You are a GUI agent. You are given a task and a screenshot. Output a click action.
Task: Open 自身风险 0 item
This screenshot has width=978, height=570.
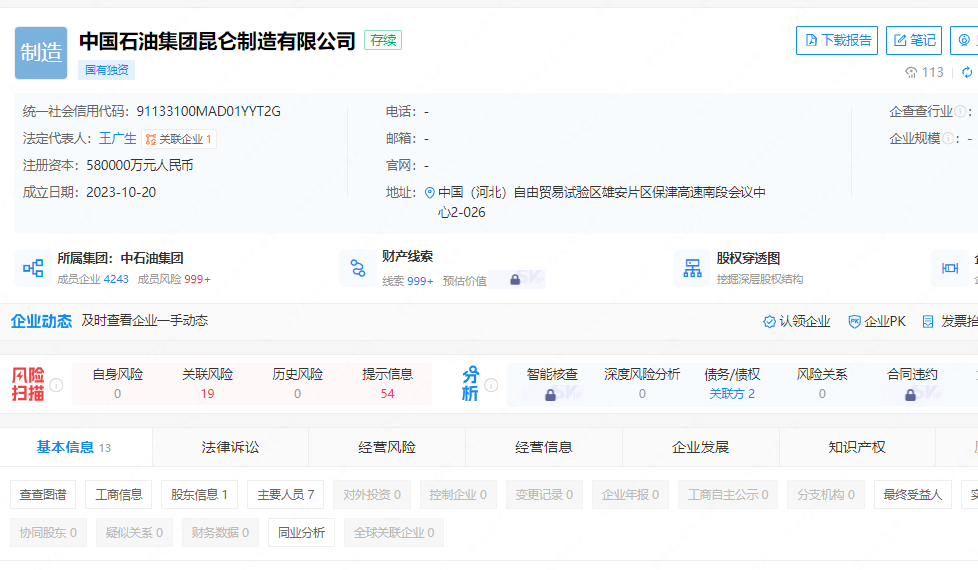click(117, 384)
